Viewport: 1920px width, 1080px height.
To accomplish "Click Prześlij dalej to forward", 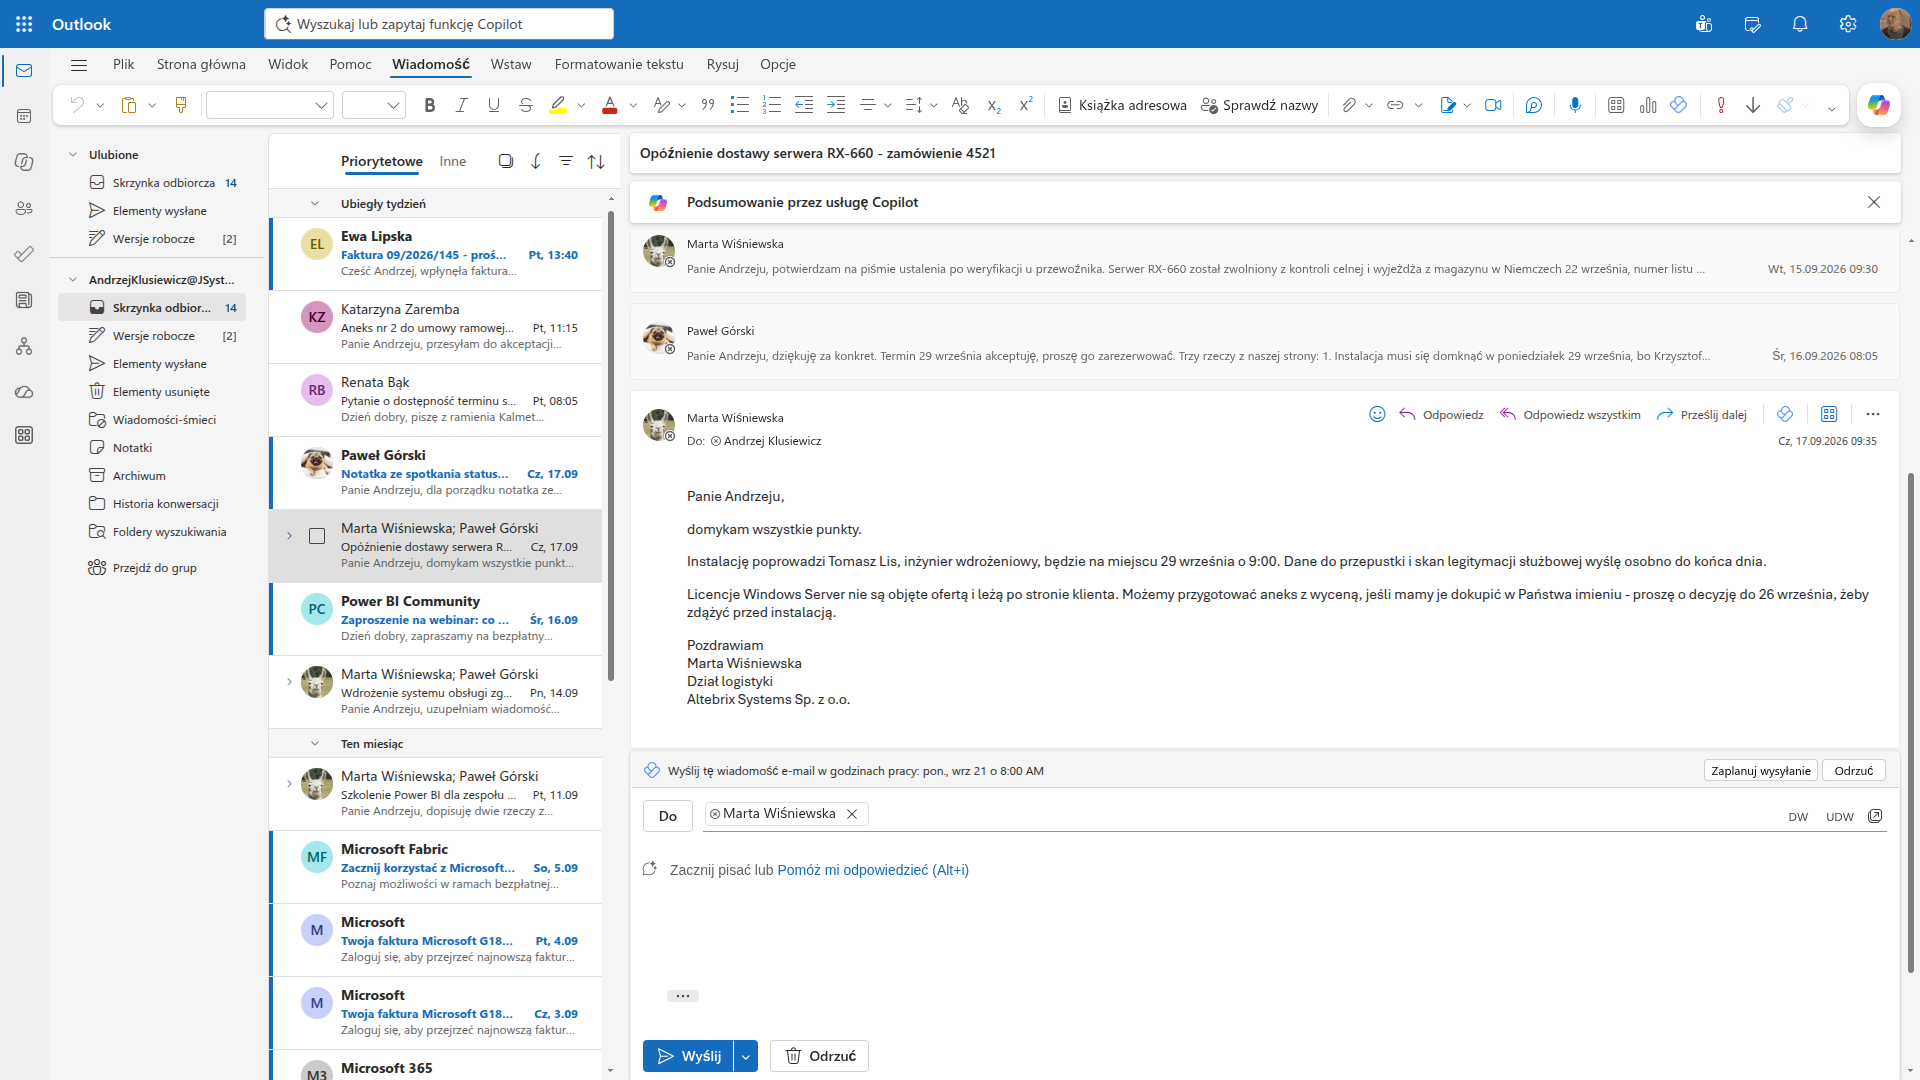I will click(x=1702, y=415).
